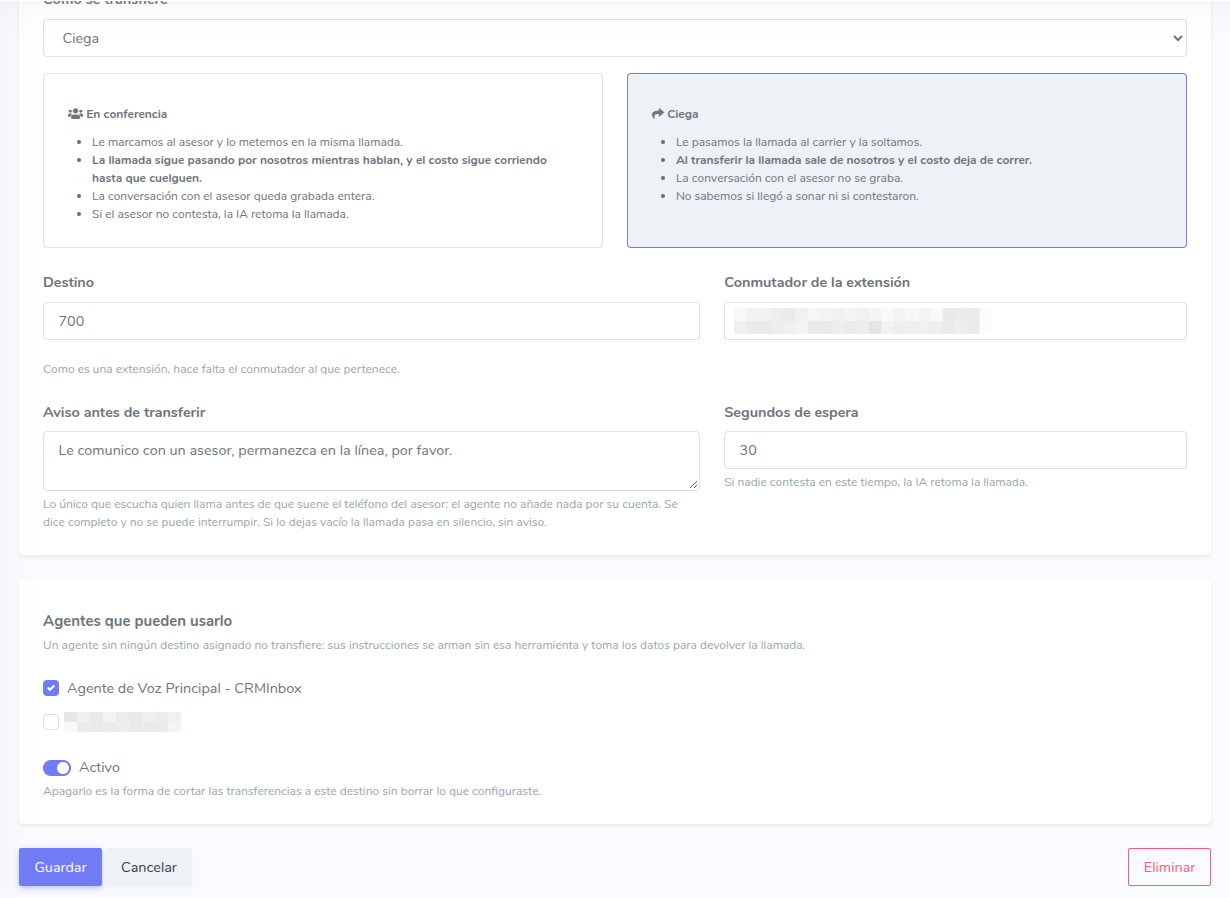Image resolution: width=1230 pixels, height=898 pixels.
Task: Click the bold line starting "Al transferir la llamada sale"
Action: pyautogui.click(x=854, y=160)
